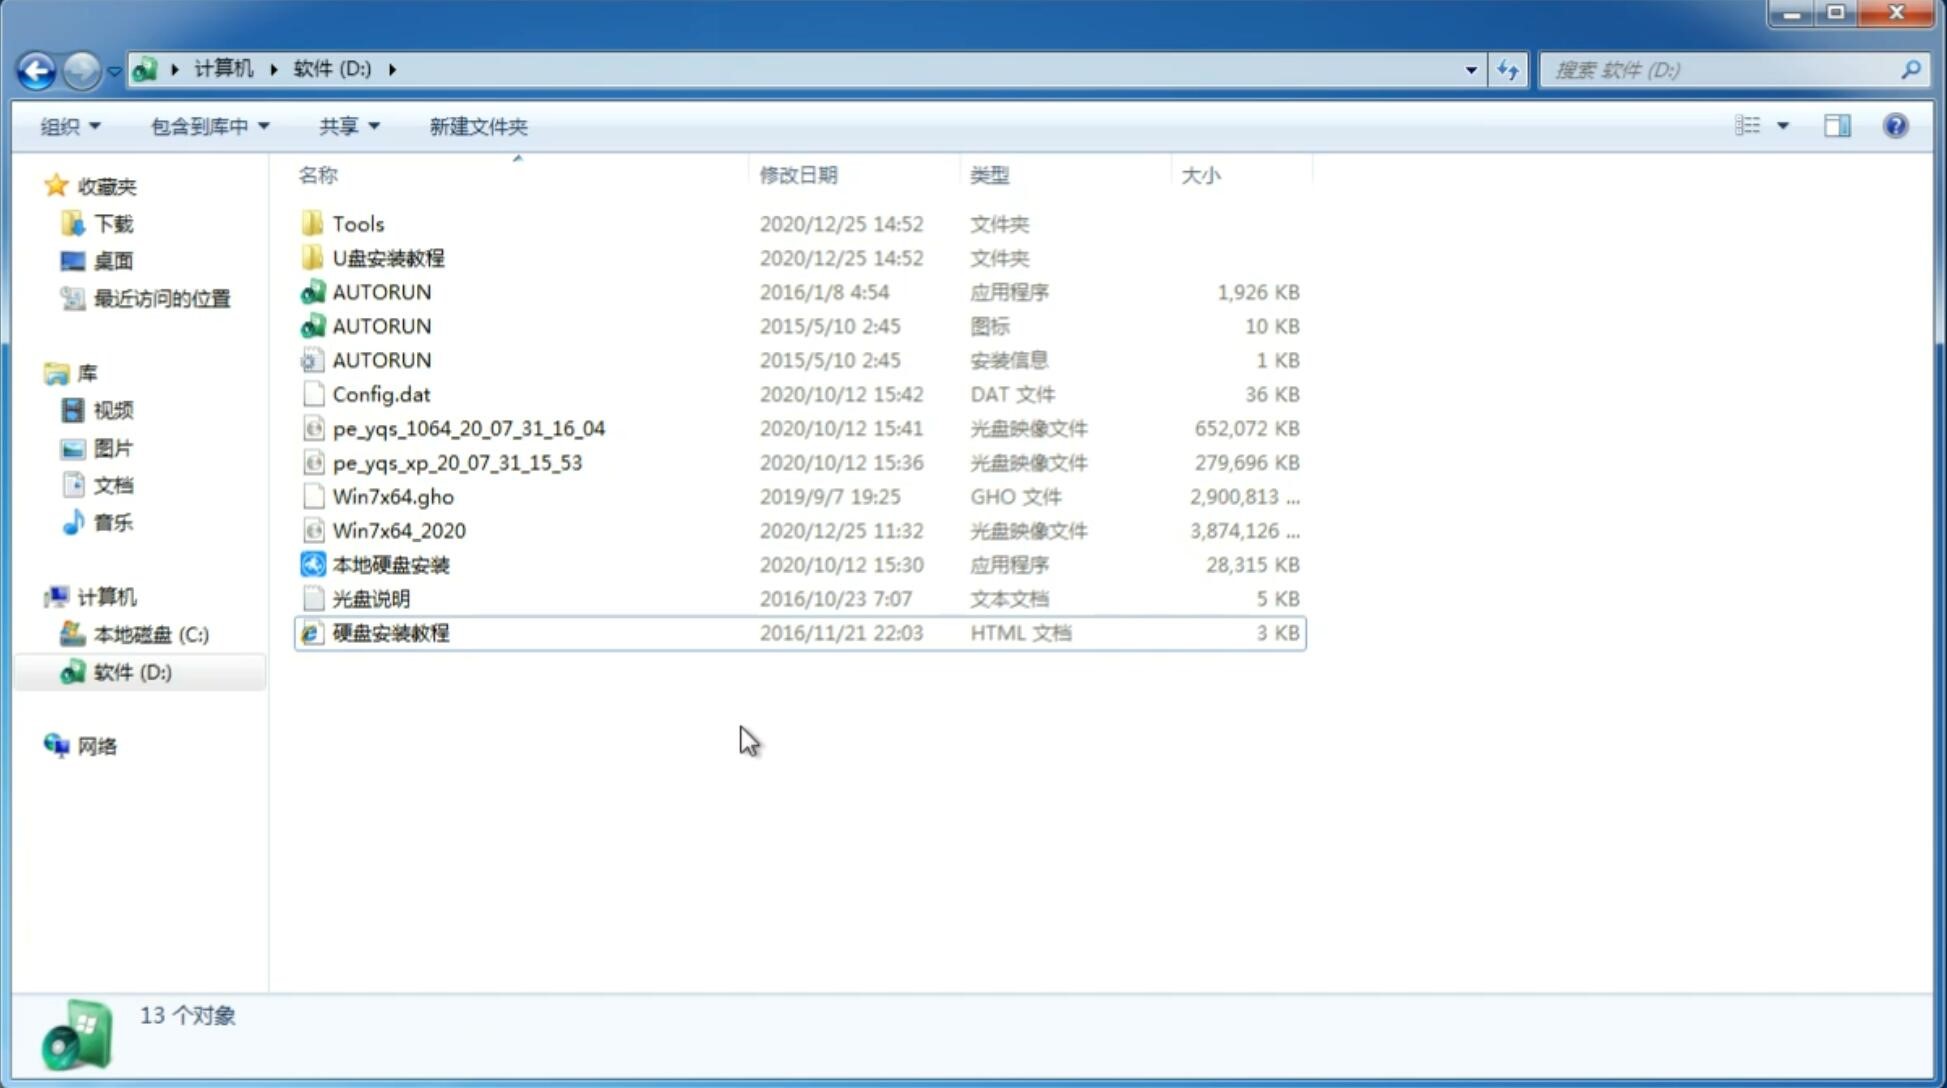
Task: Click the 共享 dropdown menu
Action: coord(348,126)
